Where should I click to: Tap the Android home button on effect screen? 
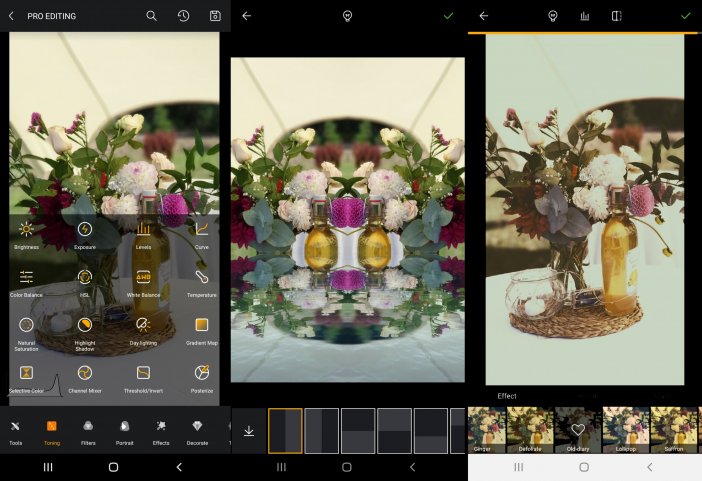click(584, 467)
